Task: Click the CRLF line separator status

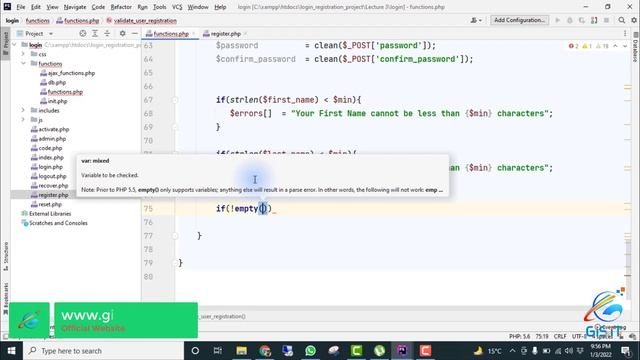Action: [560, 336]
